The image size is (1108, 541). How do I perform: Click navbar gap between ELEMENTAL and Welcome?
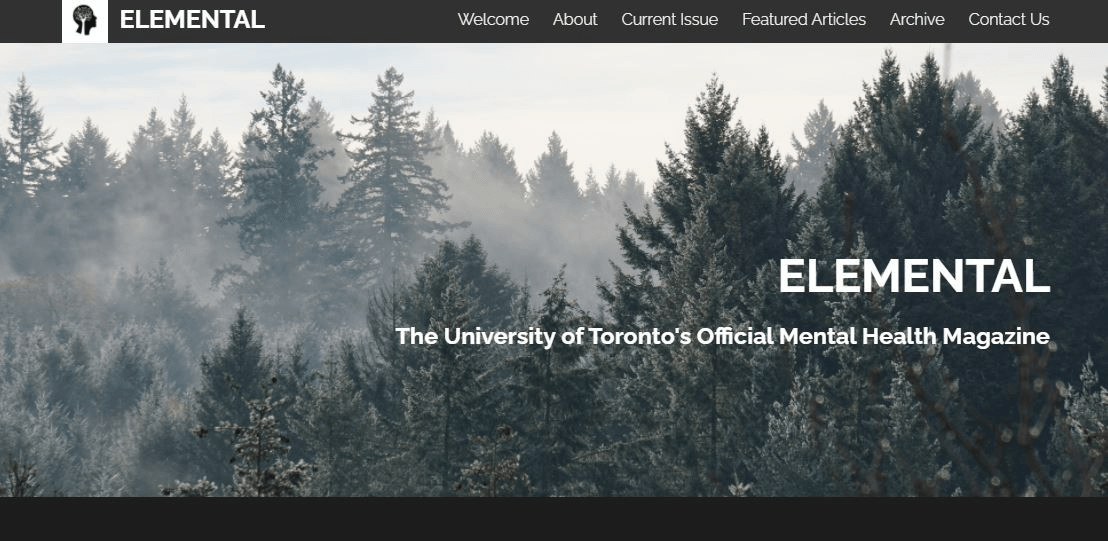[x=360, y=21]
